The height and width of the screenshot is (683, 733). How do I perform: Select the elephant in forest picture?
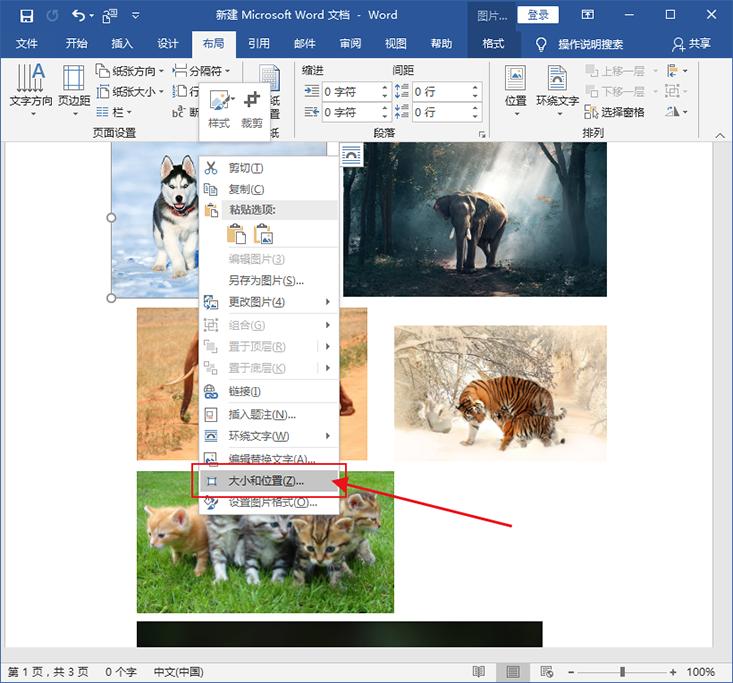click(475, 219)
